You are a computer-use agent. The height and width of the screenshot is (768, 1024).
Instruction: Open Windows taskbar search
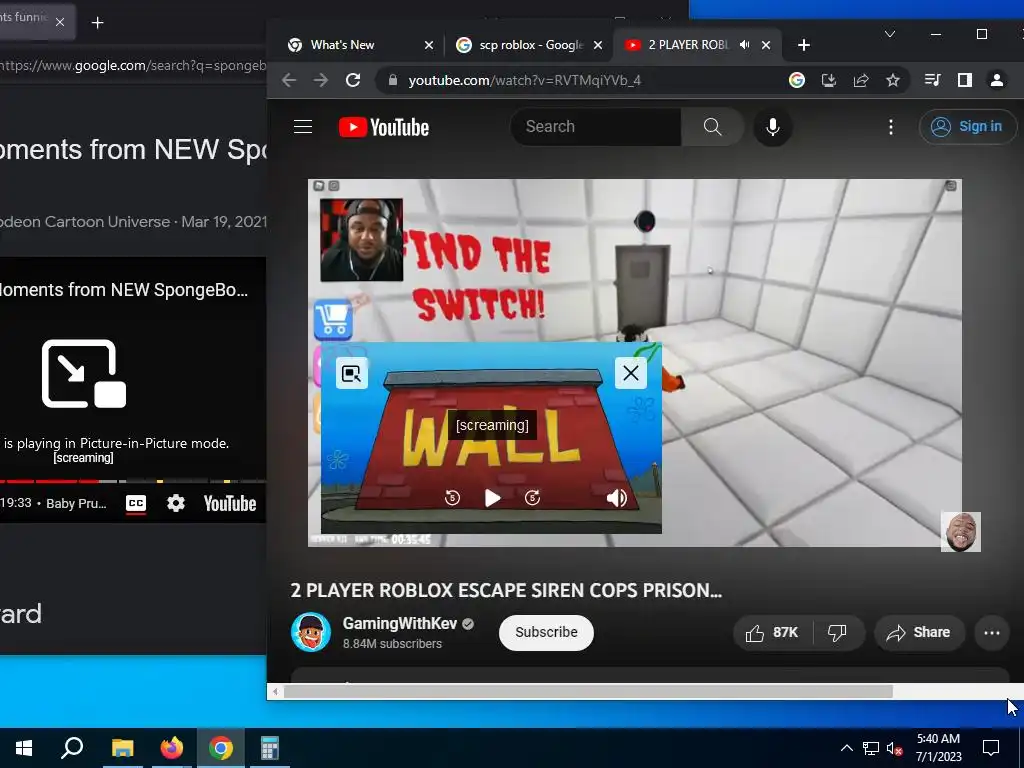(x=72, y=748)
